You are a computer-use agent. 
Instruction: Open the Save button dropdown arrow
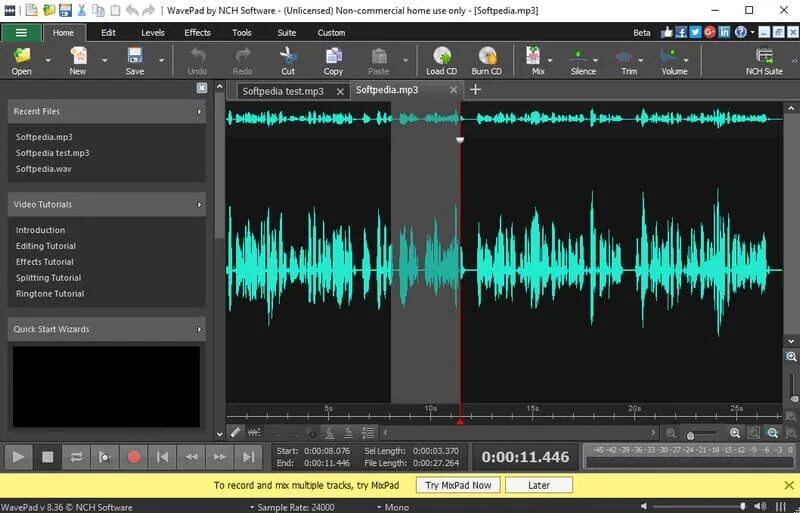click(x=161, y=60)
